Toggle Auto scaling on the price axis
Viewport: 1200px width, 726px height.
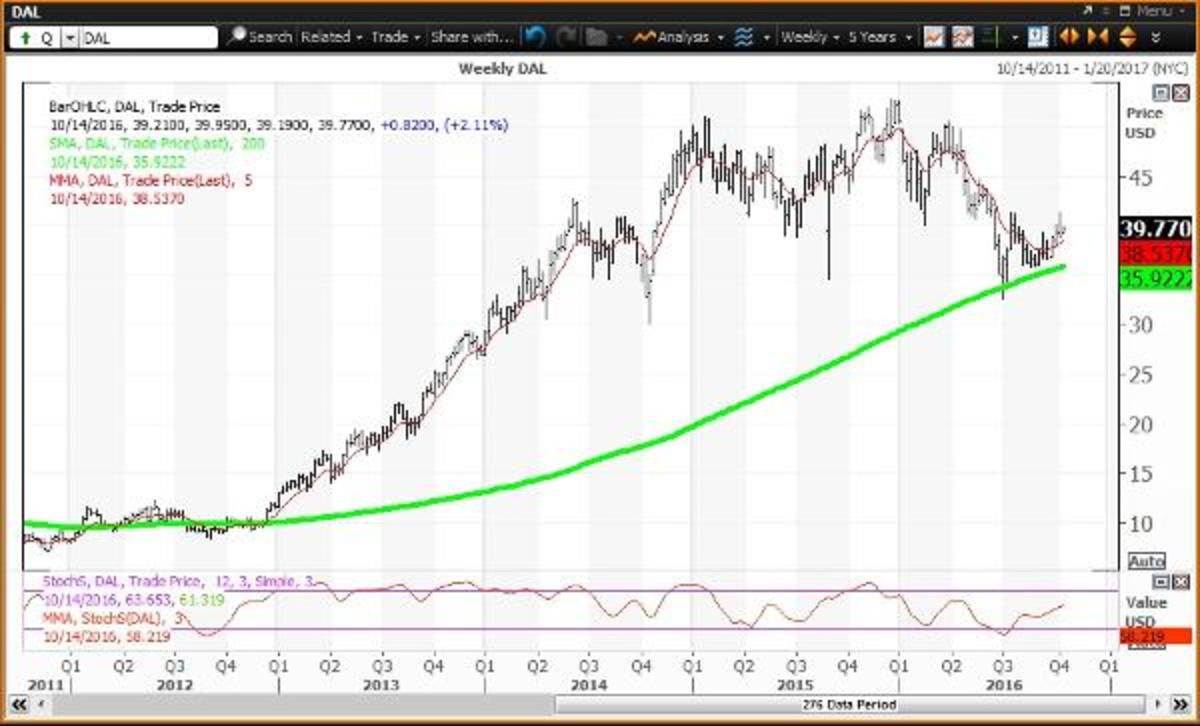[x=1147, y=561]
